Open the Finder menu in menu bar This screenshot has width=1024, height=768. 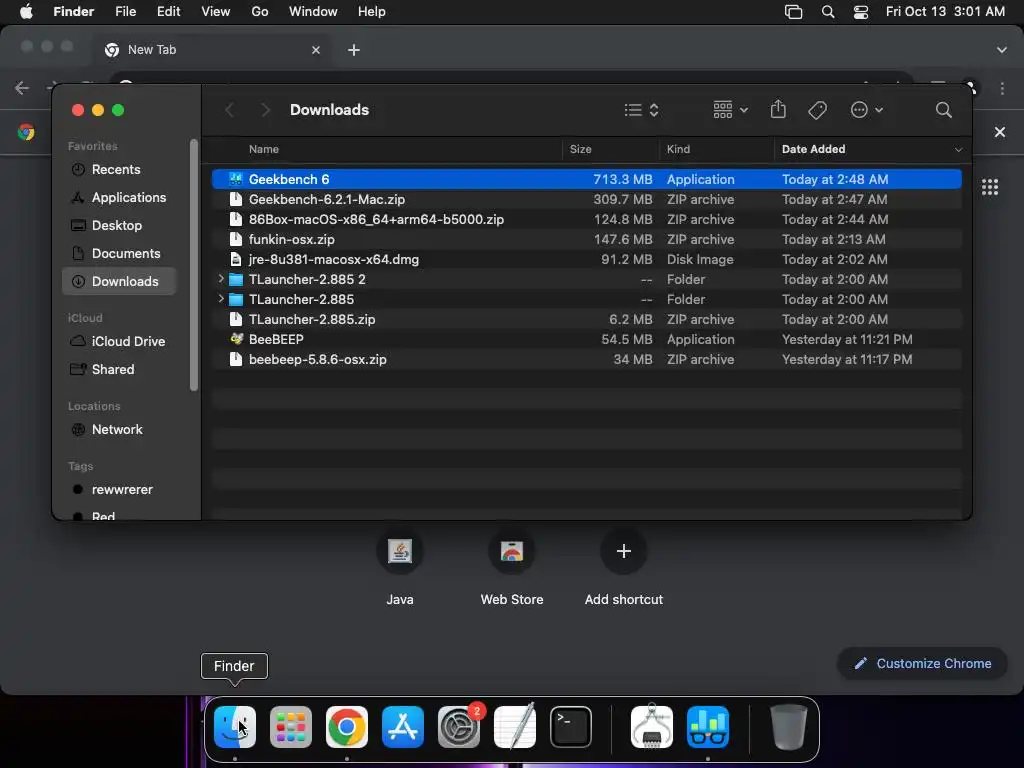tap(73, 12)
